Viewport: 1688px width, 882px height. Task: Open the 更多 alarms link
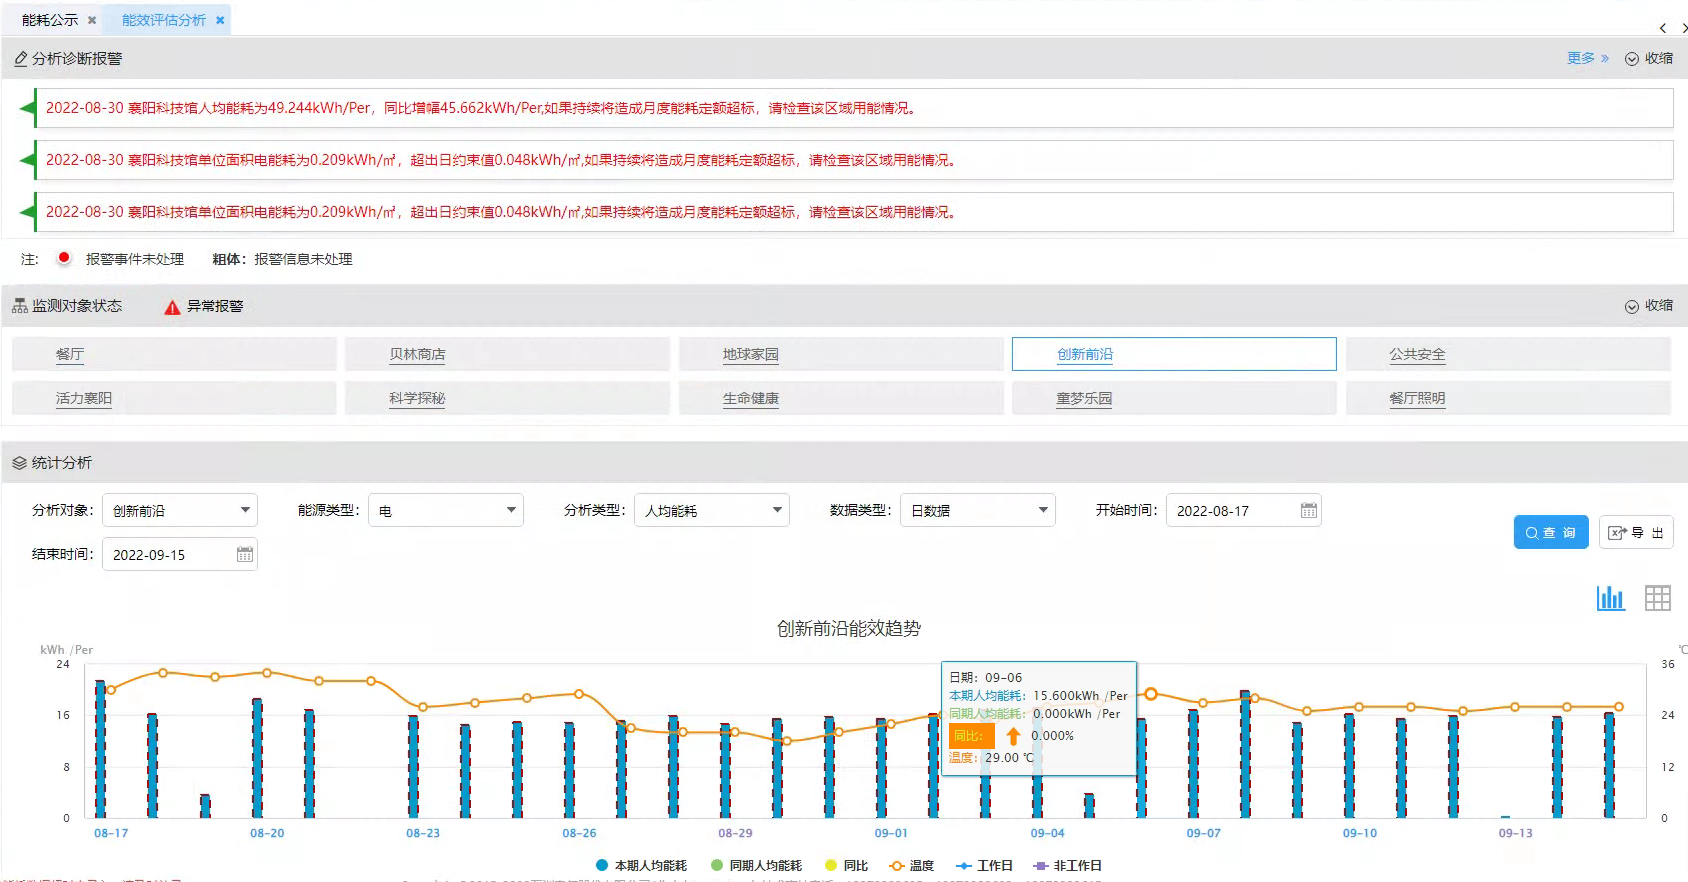point(1587,59)
